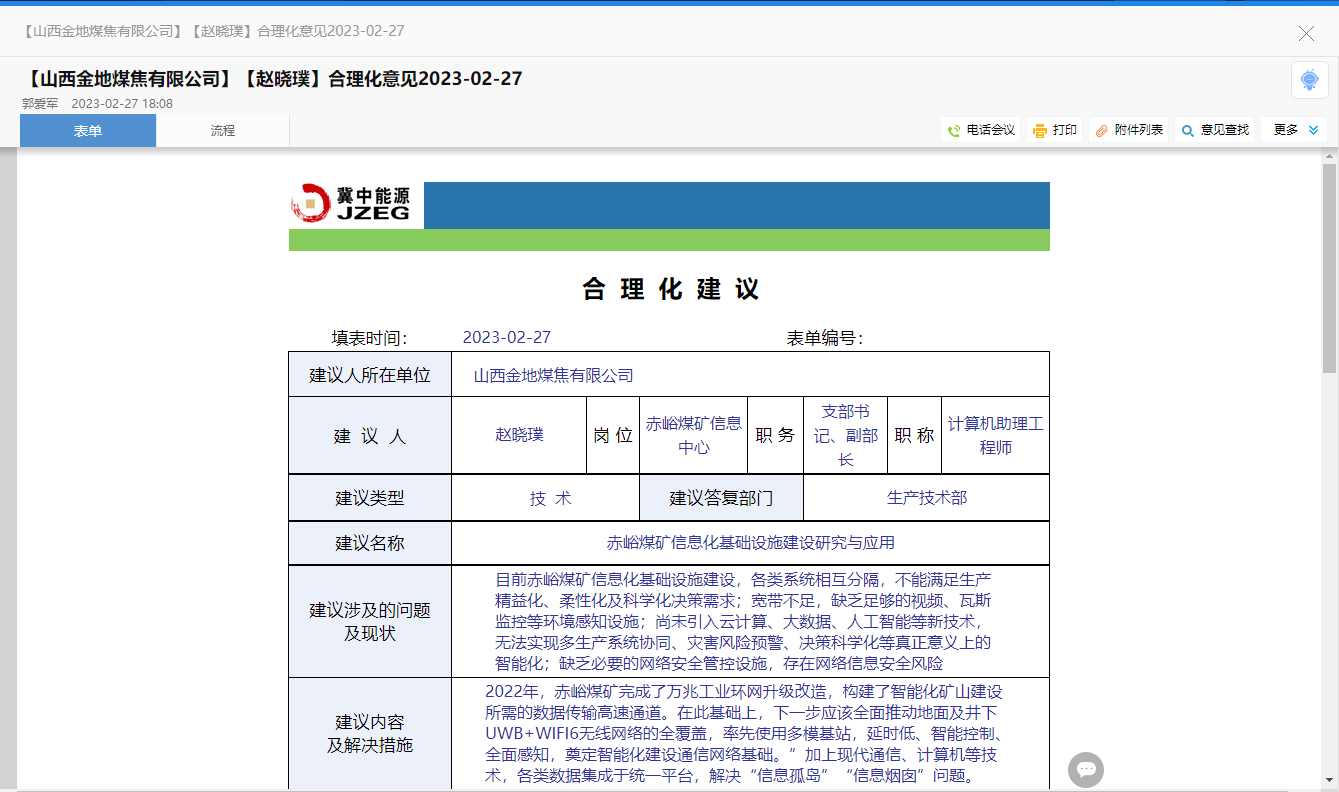Click the 生产技术部 reply department value
1339x792 pixels.
[927, 498]
